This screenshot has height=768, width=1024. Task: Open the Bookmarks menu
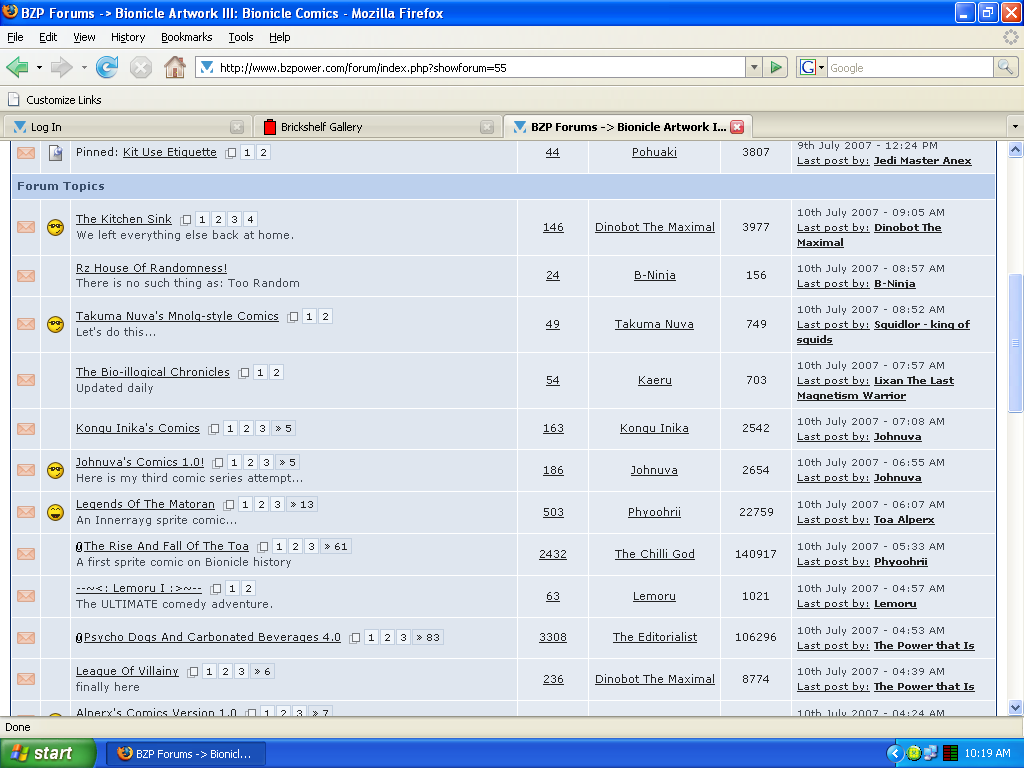(186, 37)
